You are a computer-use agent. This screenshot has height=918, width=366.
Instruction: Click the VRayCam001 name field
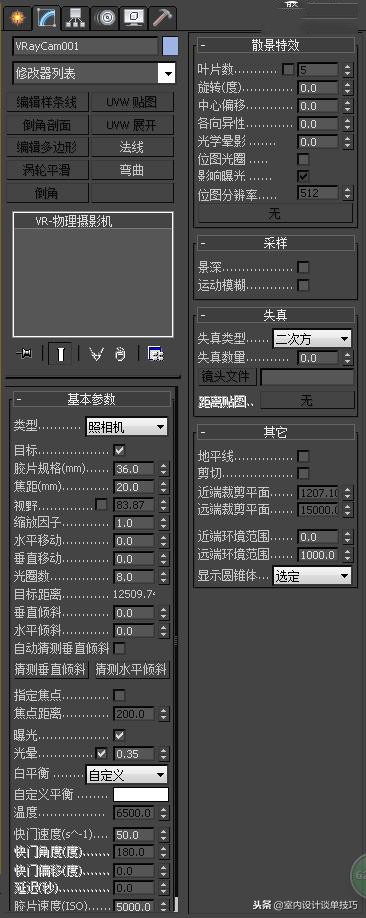click(x=85, y=46)
